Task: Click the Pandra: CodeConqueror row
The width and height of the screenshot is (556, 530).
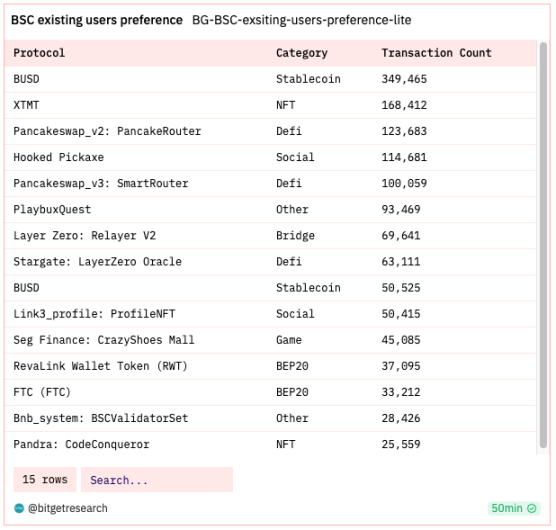Action: pos(270,444)
